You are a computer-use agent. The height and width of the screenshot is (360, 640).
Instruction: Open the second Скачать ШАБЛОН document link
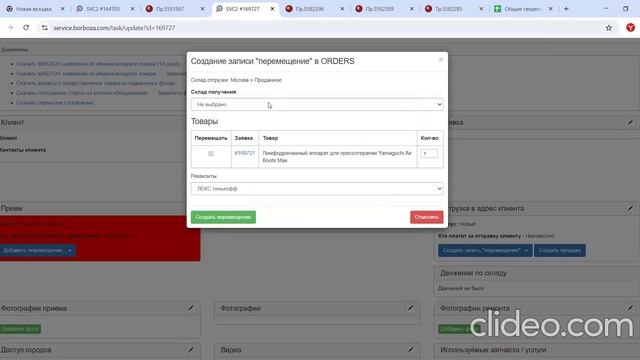coord(86,74)
